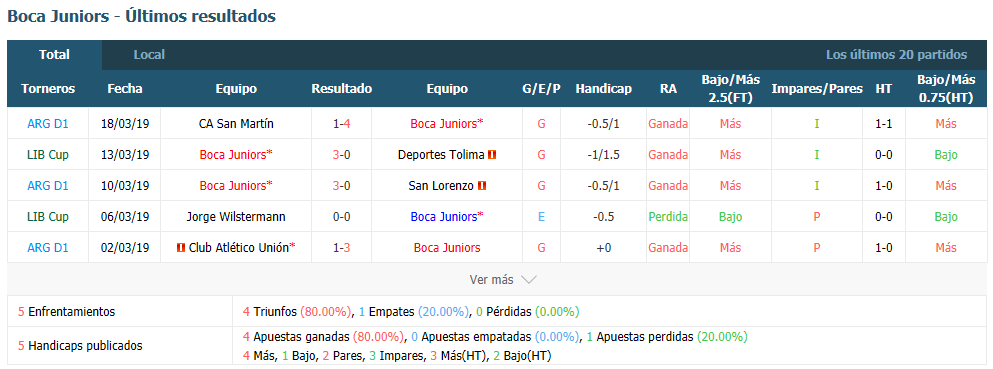Click Boca Juniors in the 02/03/19 row
Screen dimensions: 993x369
[x=447, y=247]
